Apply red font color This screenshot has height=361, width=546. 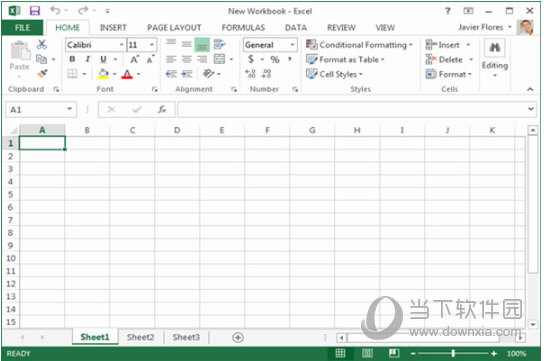(x=127, y=74)
